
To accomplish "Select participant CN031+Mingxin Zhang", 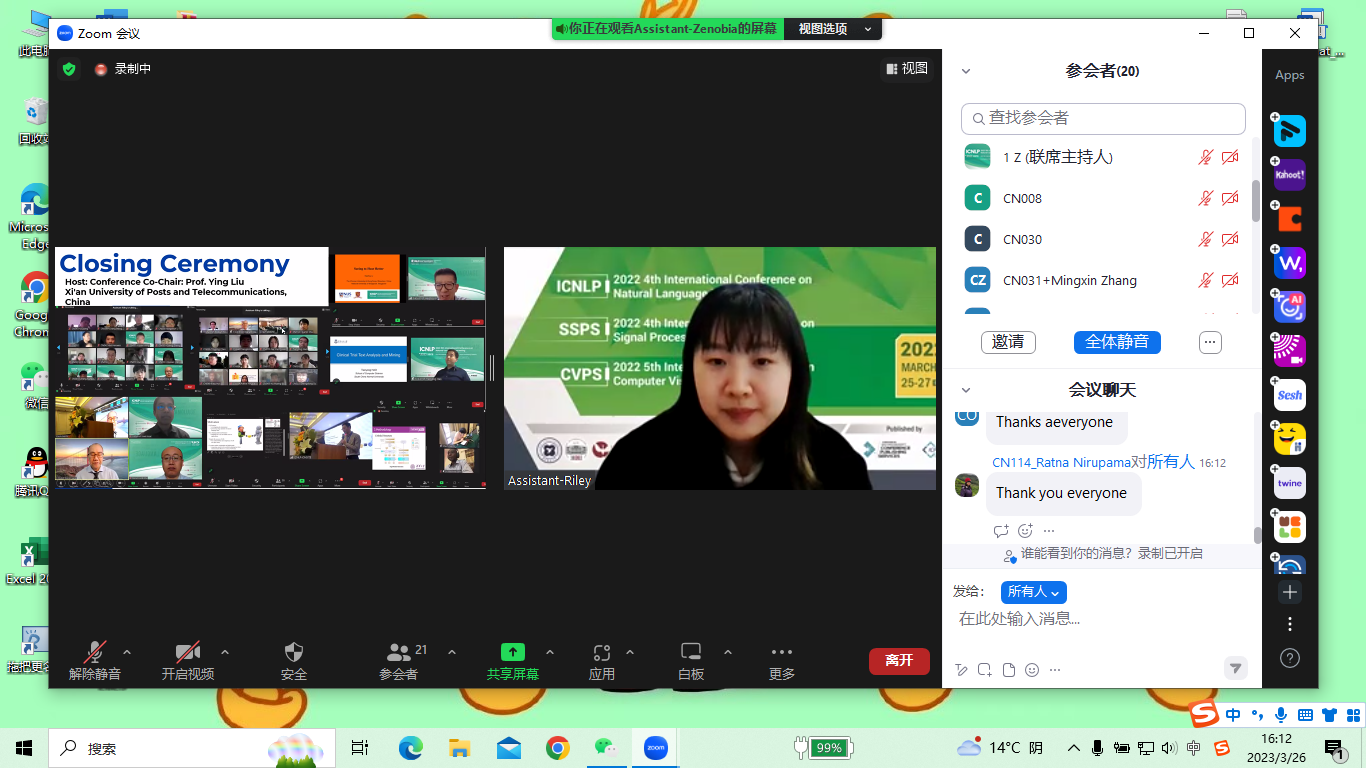I will [x=1102, y=280].
